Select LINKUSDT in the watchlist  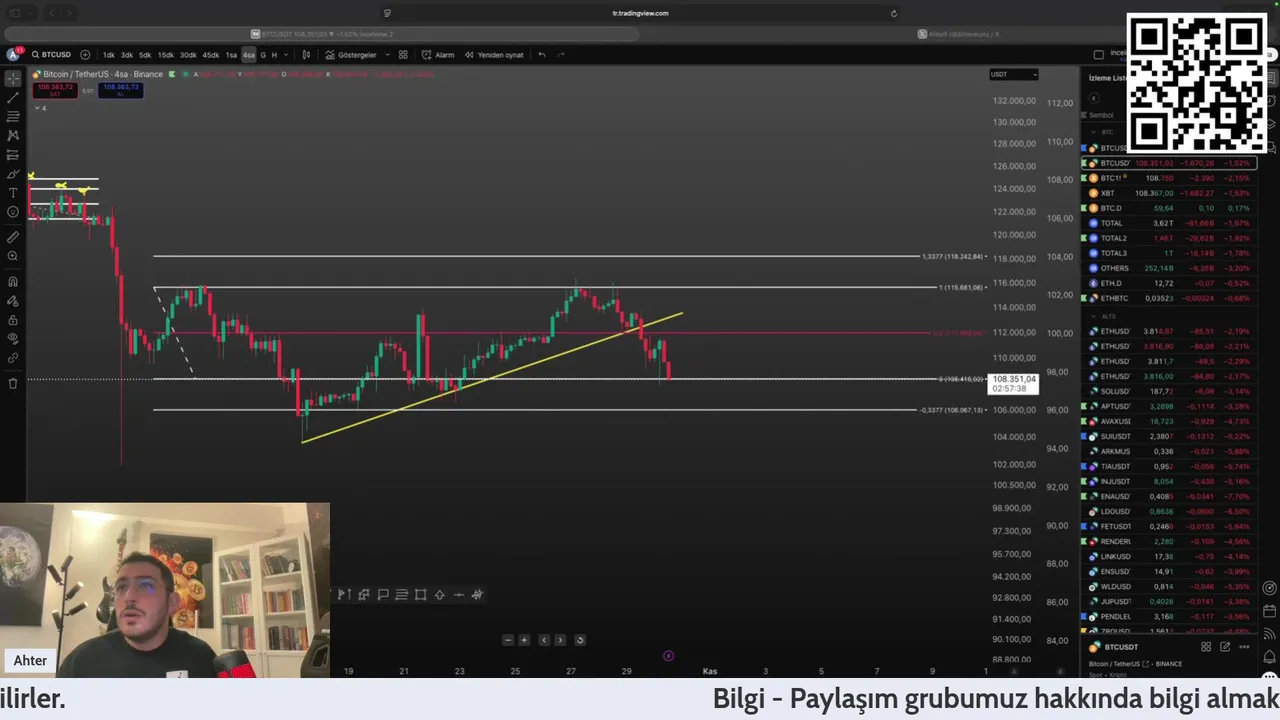pos(1167,556)
